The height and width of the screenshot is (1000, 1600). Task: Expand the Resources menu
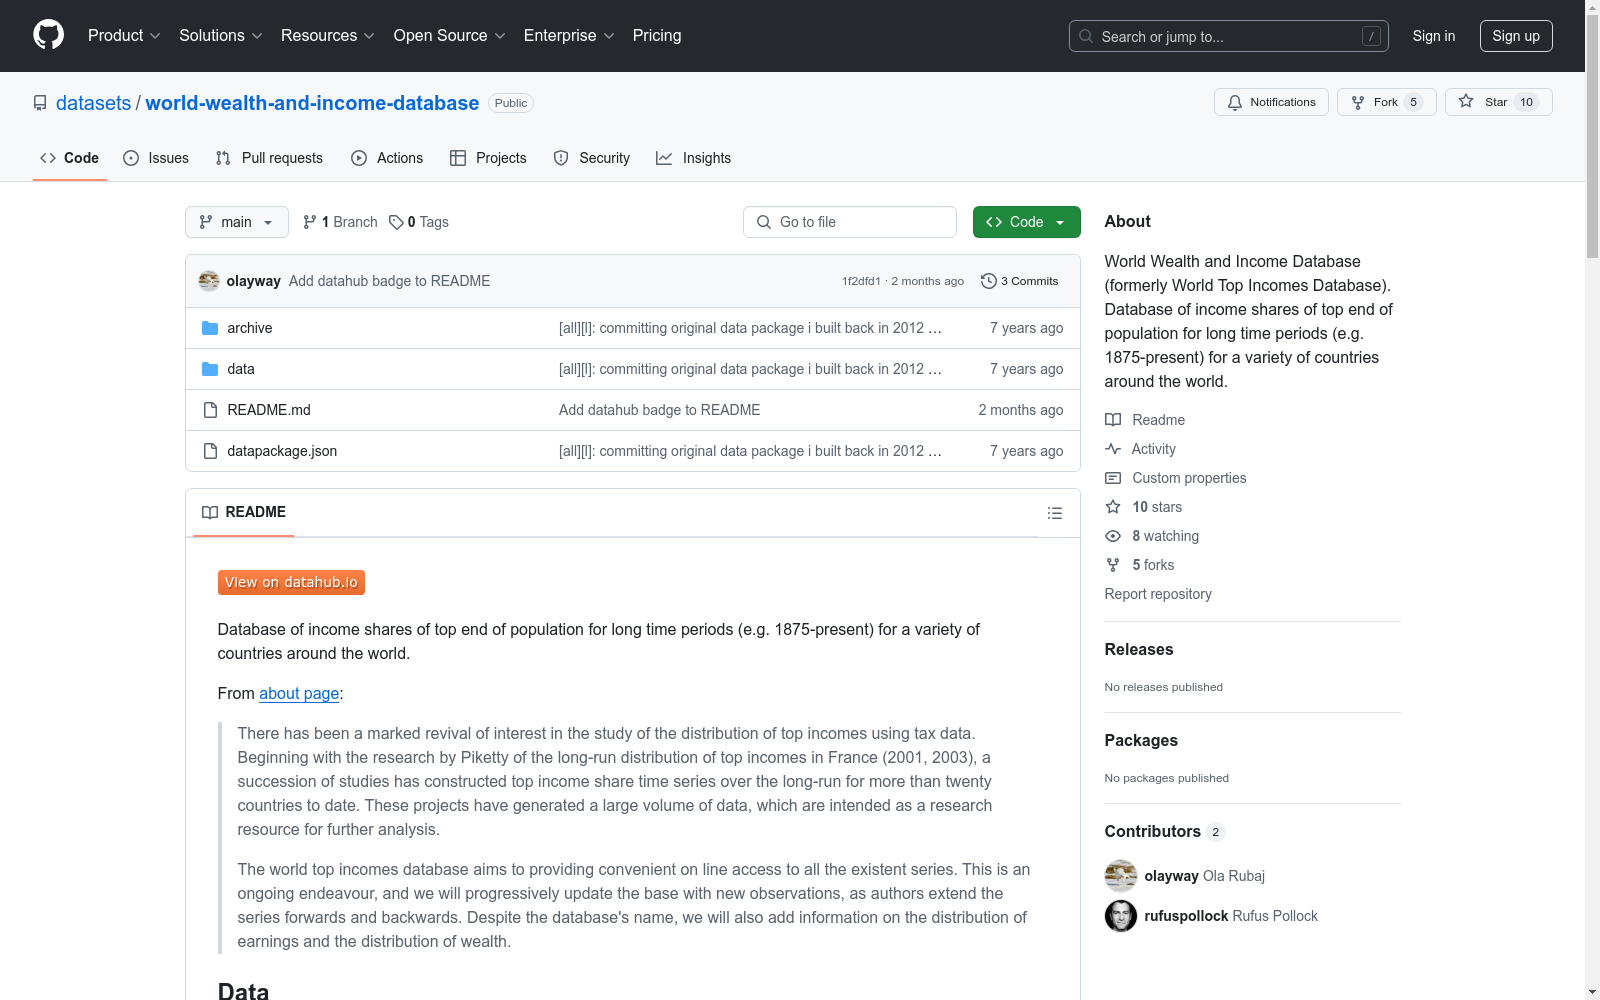coord(328,35)
